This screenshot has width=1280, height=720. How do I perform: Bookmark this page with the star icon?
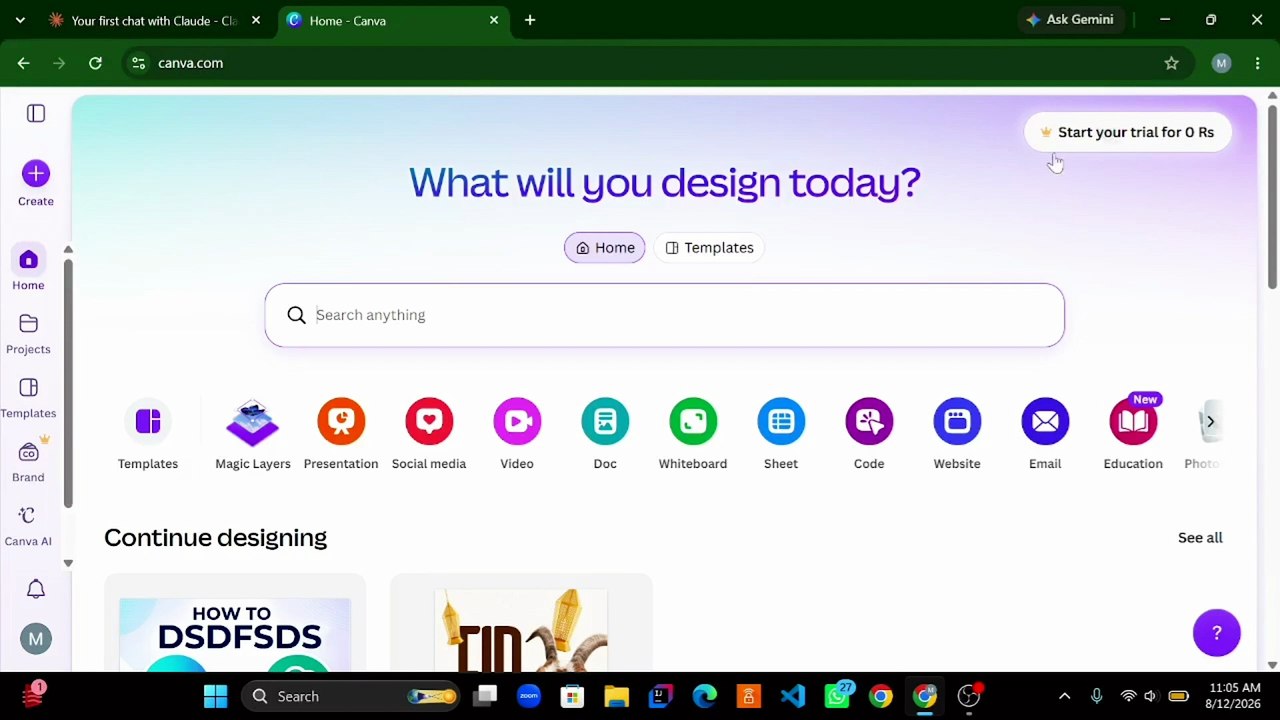click(1171, 63)
